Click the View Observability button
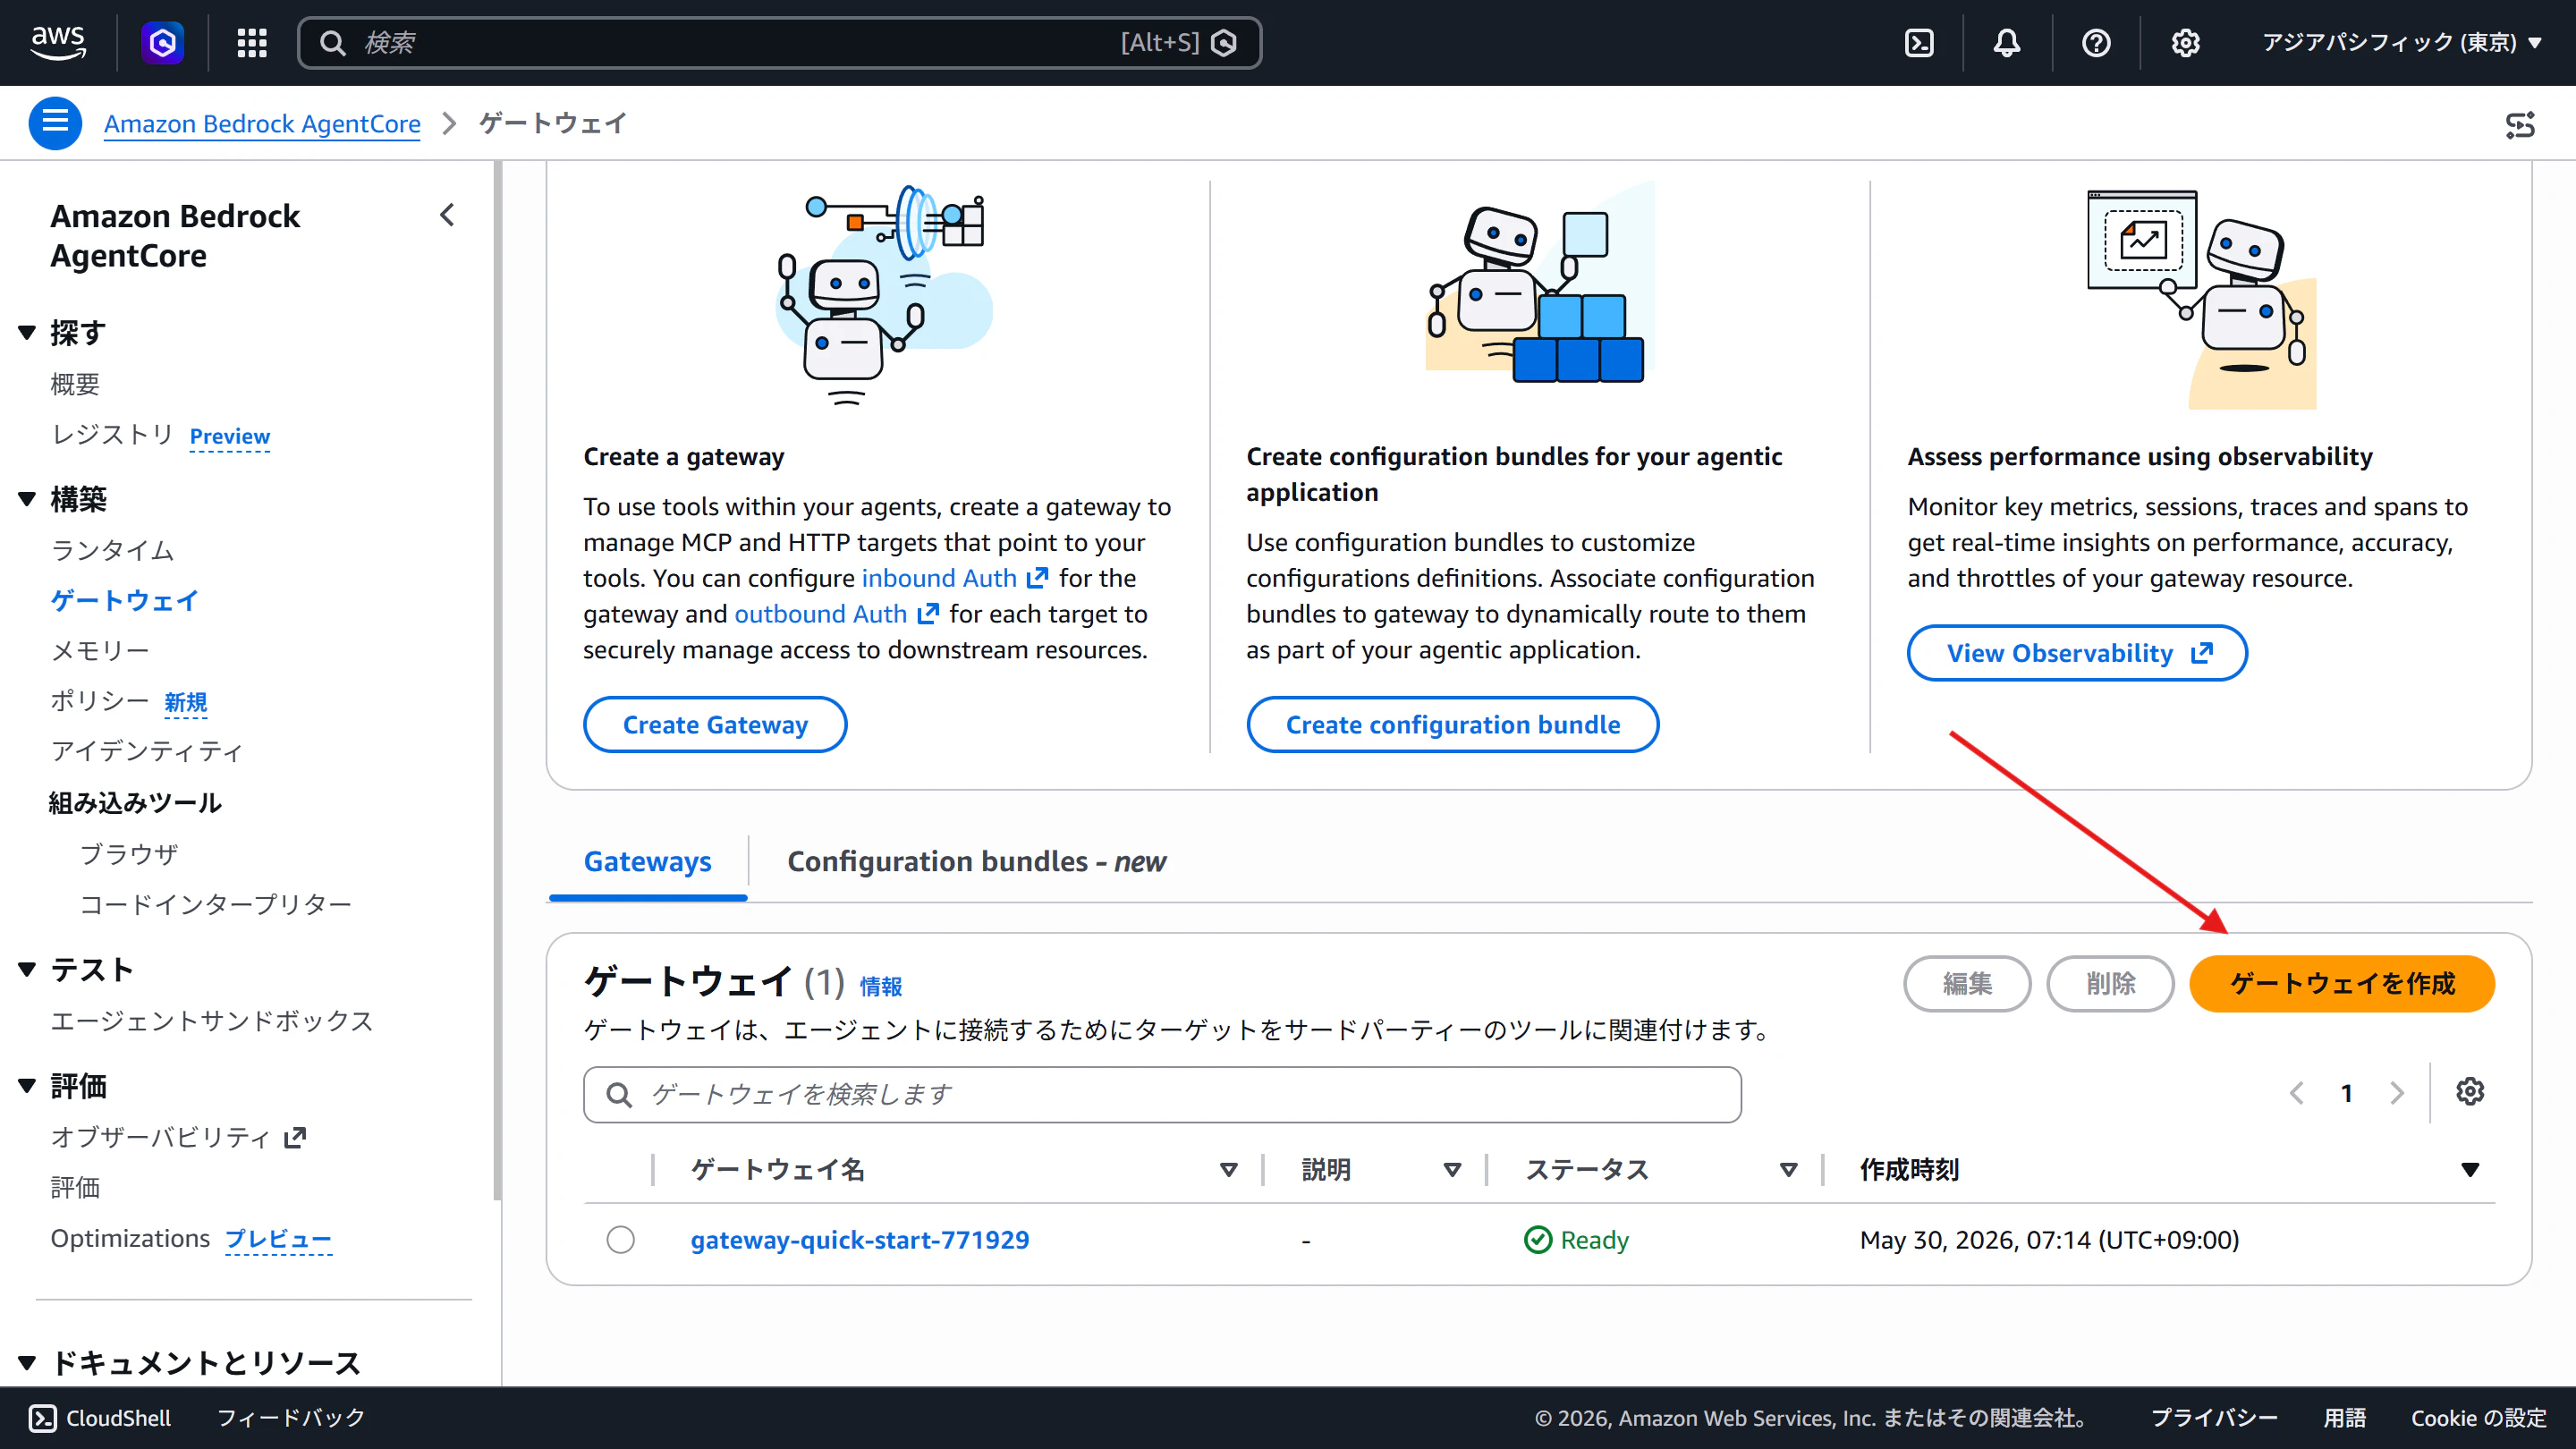This screenshot has height=1449, width=2576. (2077, 653)
